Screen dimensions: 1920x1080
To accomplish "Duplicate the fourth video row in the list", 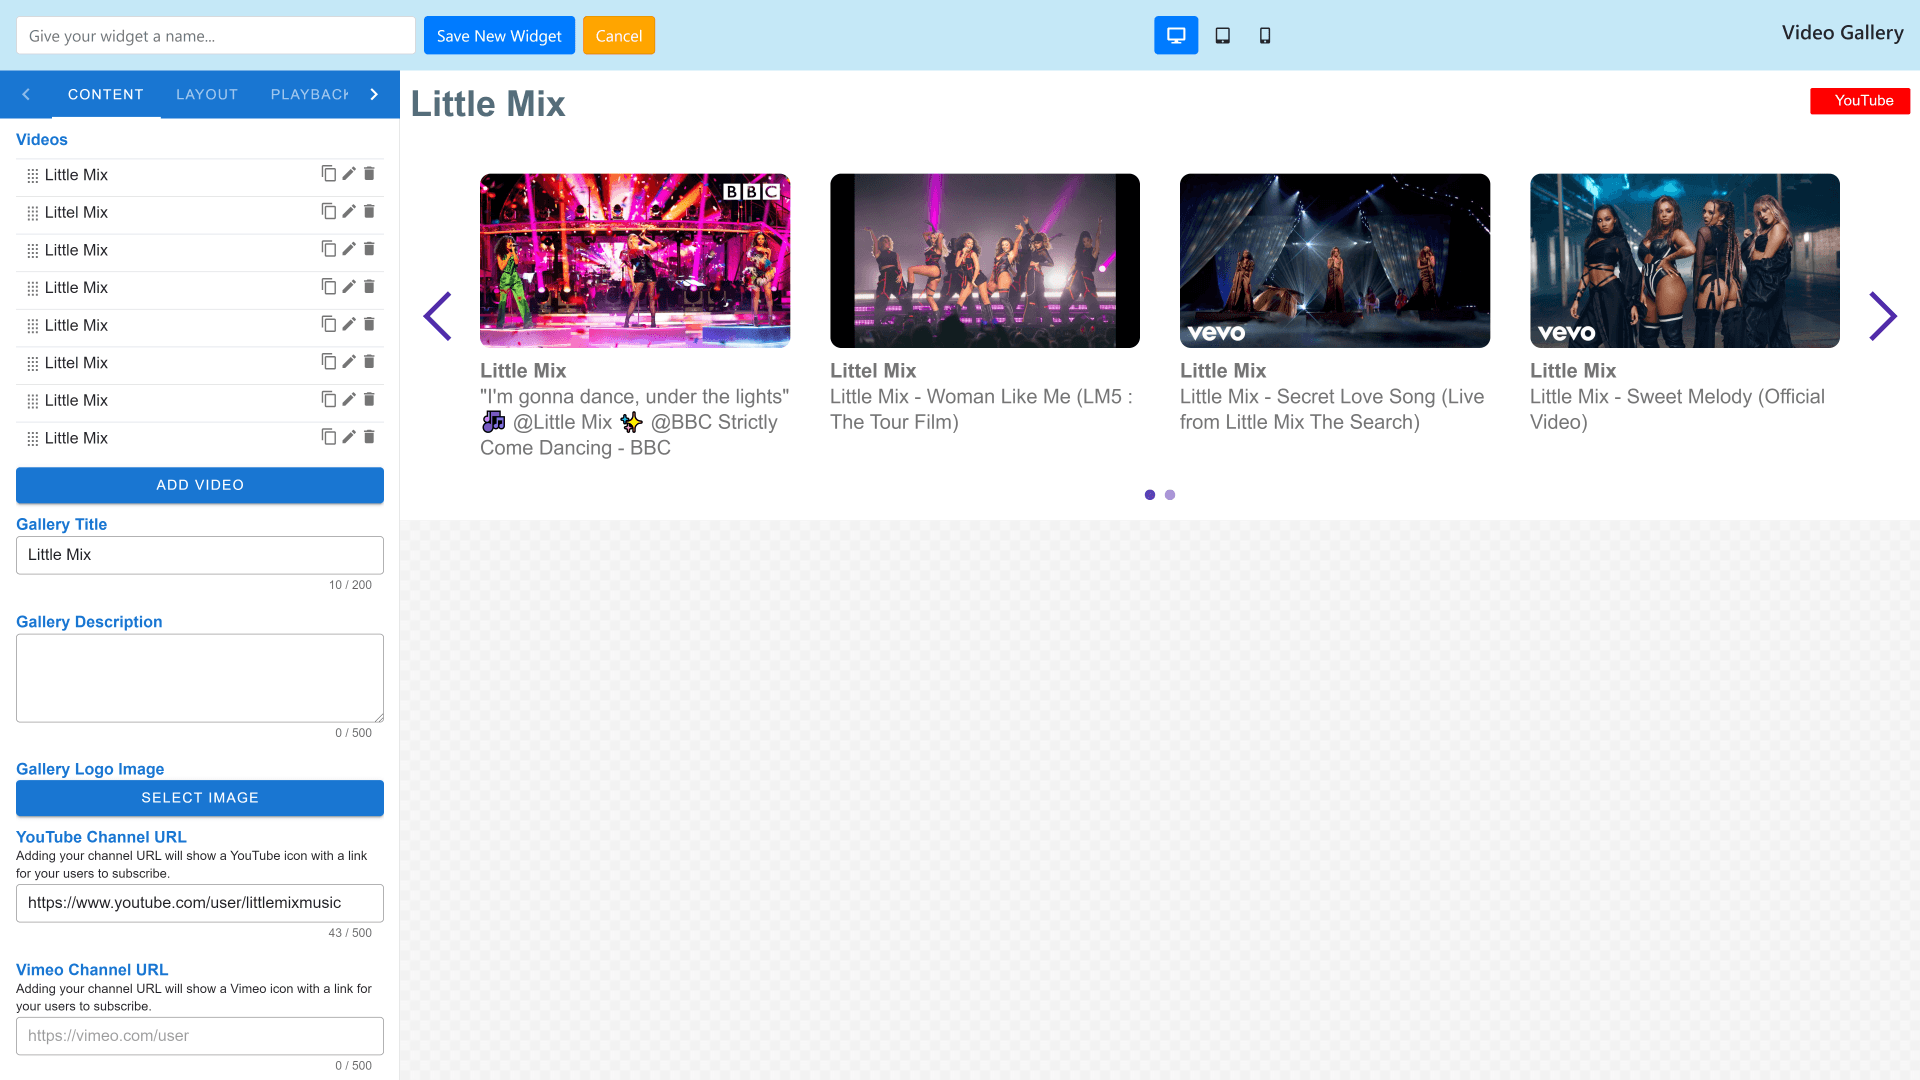I will (328, 287).
